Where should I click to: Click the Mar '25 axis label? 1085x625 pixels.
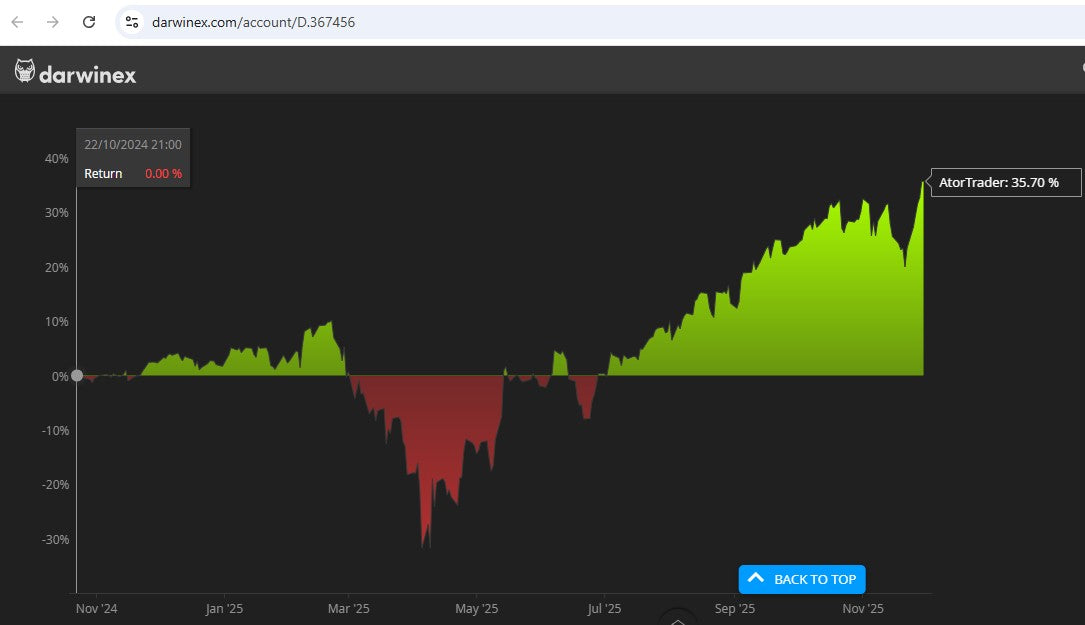[x=348, y=608]
